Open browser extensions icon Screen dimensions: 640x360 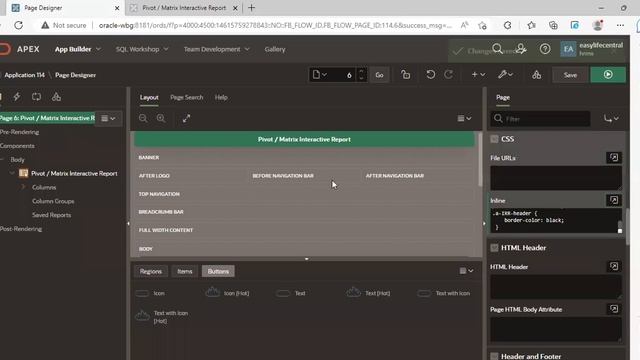click(507, 25)
